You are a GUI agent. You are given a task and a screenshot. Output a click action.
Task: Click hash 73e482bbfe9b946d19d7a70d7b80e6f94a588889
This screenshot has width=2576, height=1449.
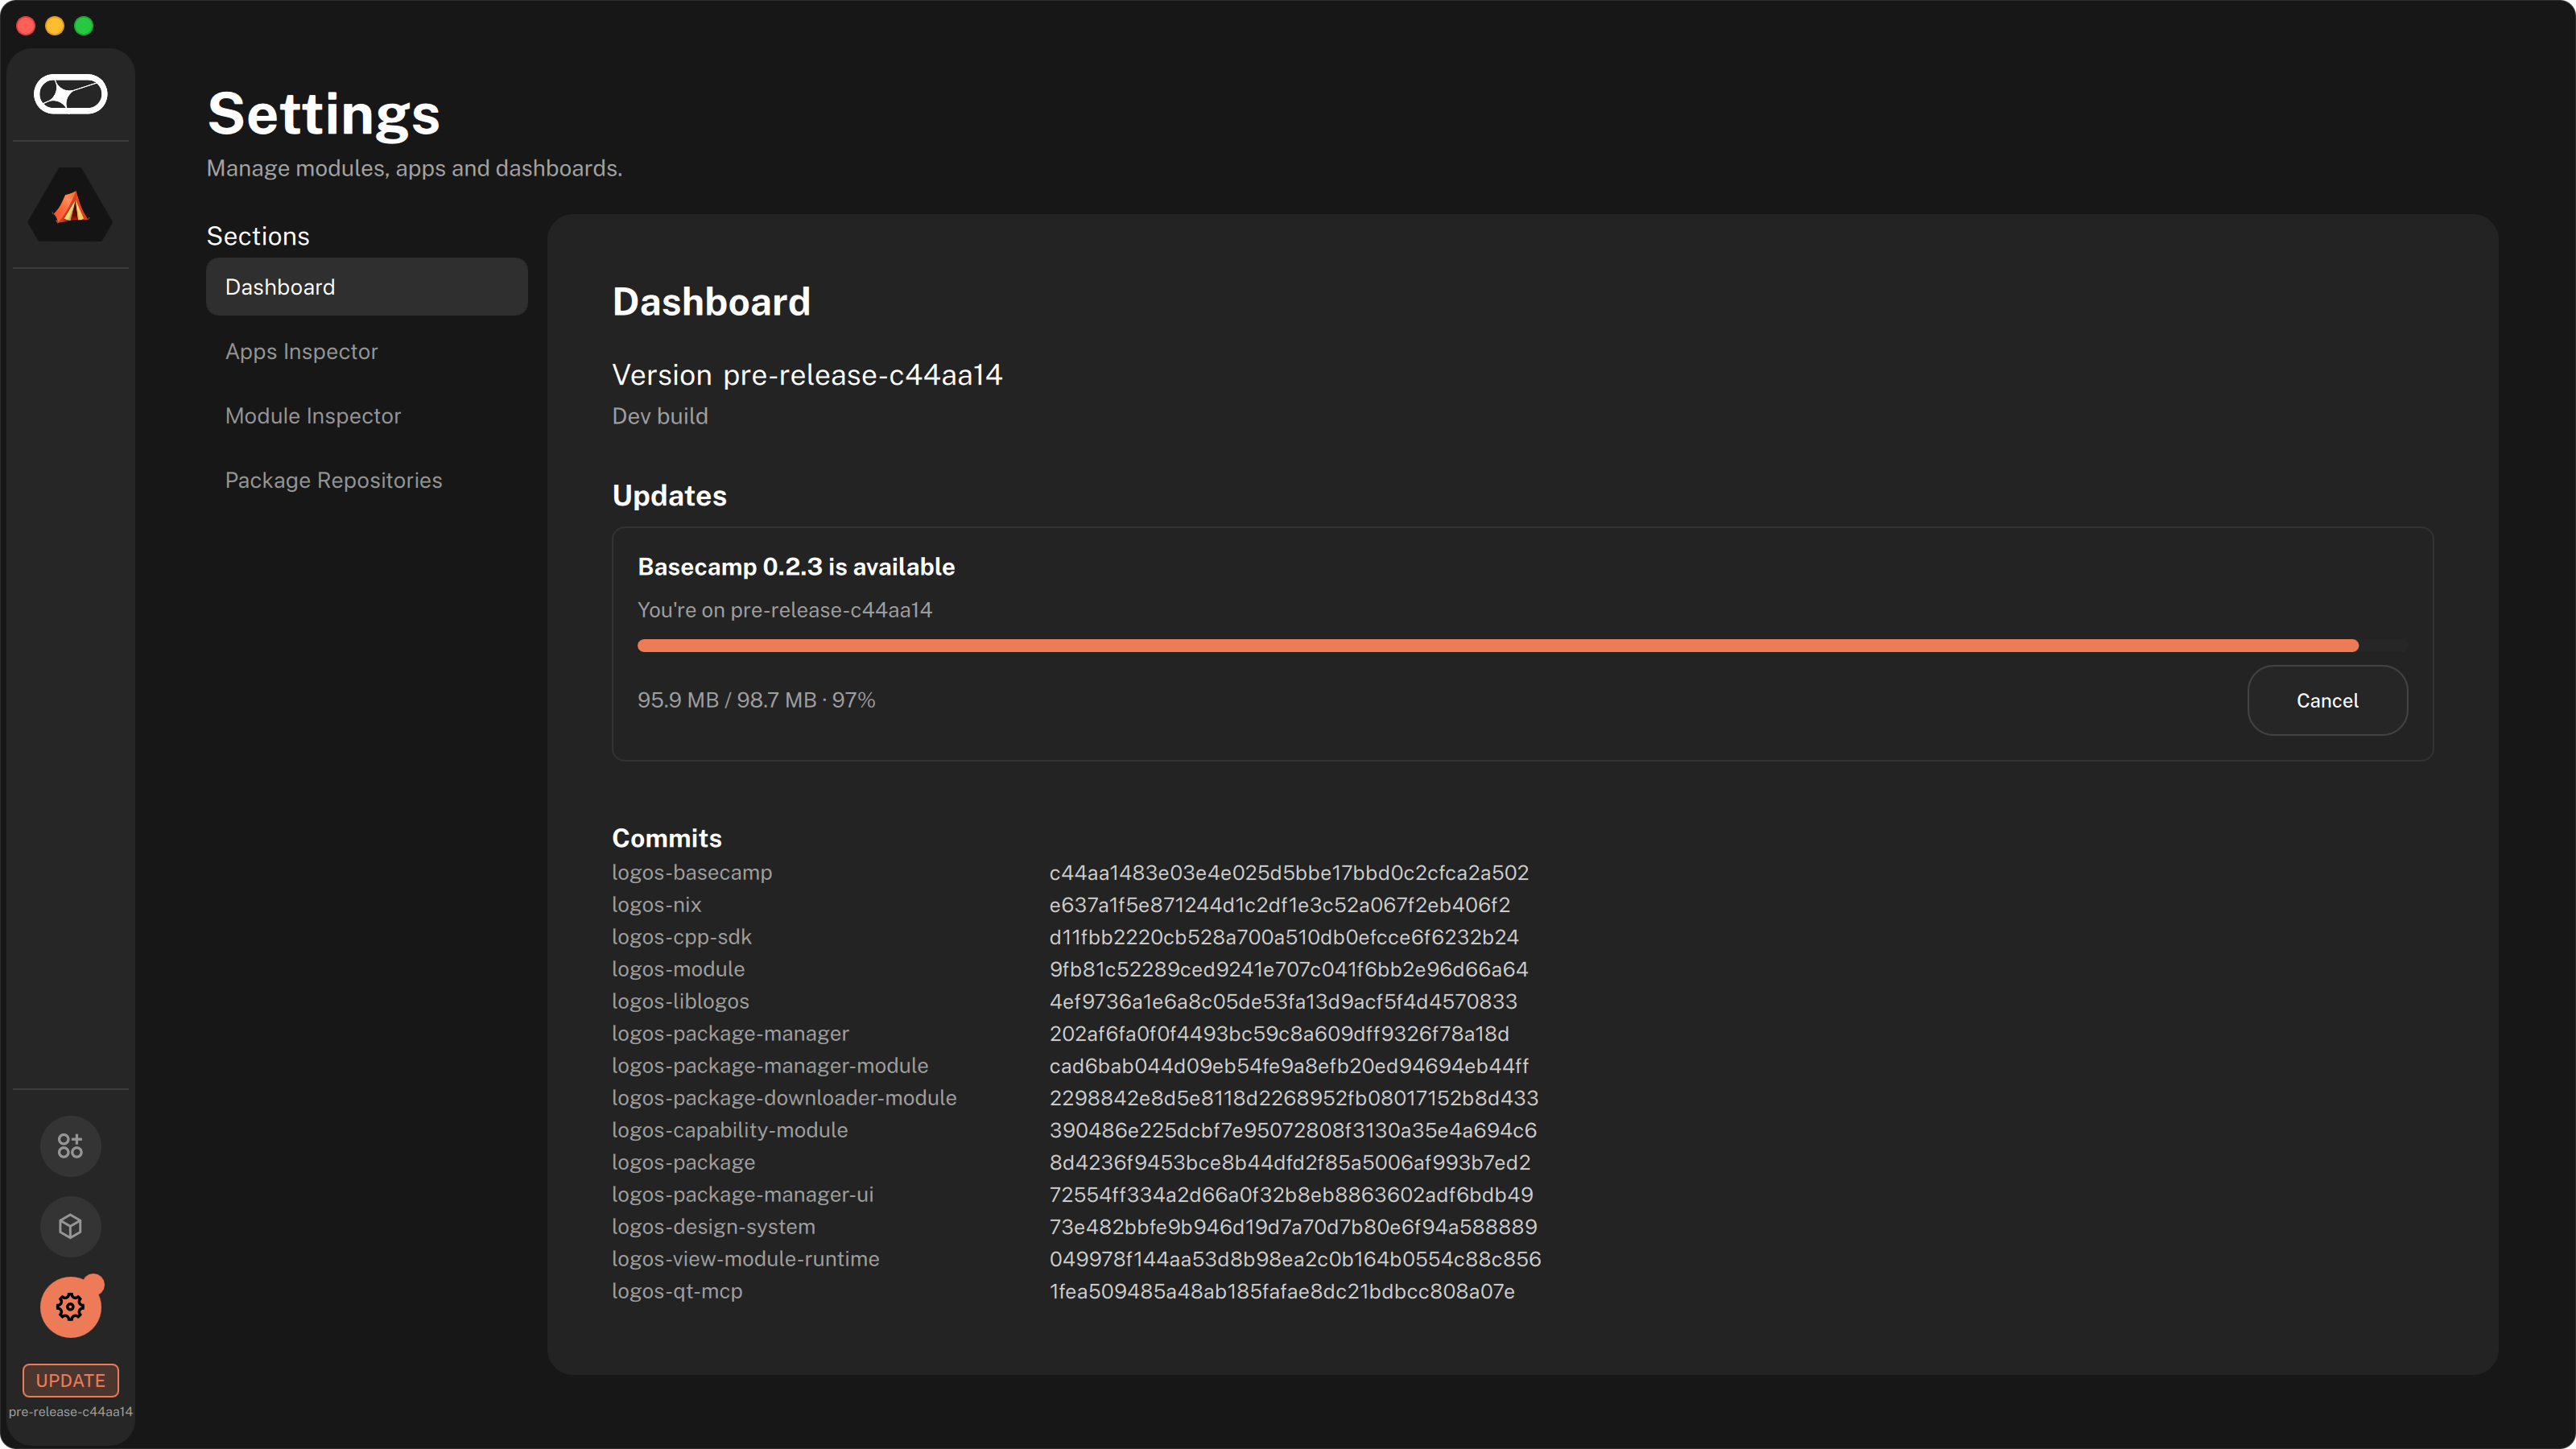click(1293, 1226)
